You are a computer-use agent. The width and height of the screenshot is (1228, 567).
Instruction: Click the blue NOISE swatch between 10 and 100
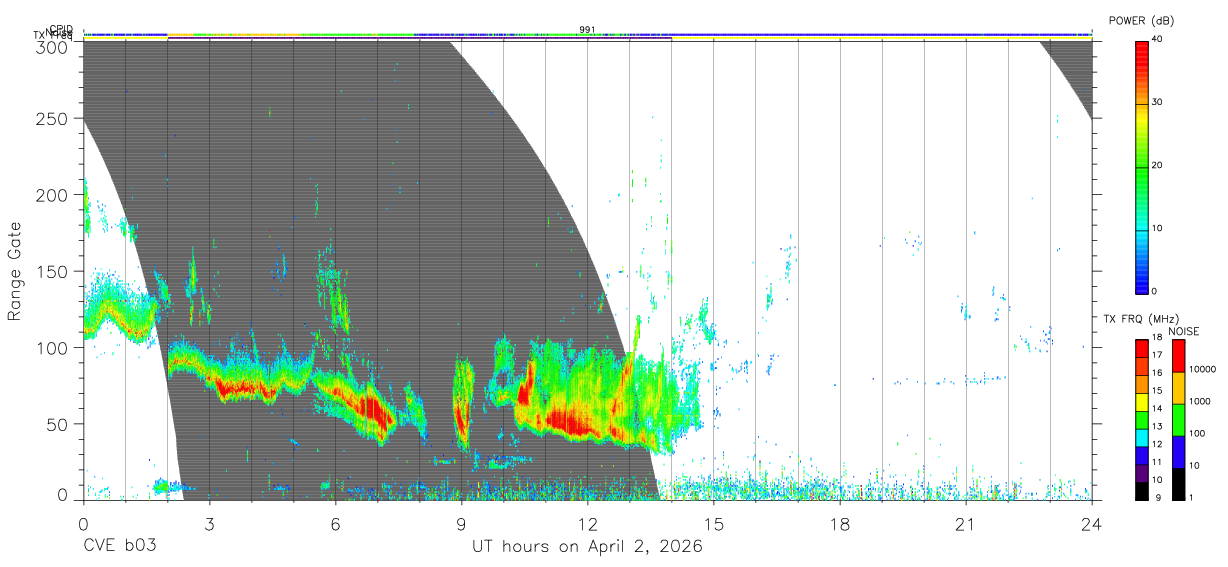pyautogui.click(x=1178, y=452)
